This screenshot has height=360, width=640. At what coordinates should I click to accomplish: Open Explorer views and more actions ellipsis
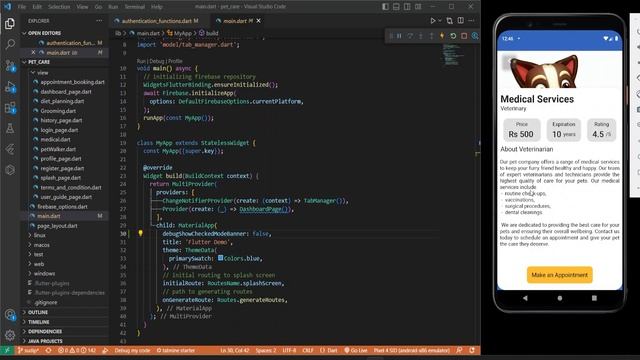click(99, 20)
